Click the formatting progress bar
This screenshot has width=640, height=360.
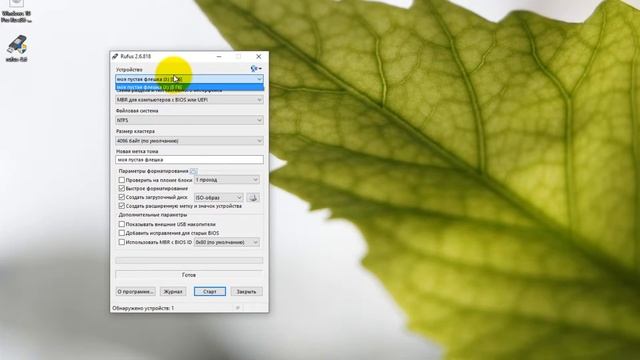[x=189, y=260]
